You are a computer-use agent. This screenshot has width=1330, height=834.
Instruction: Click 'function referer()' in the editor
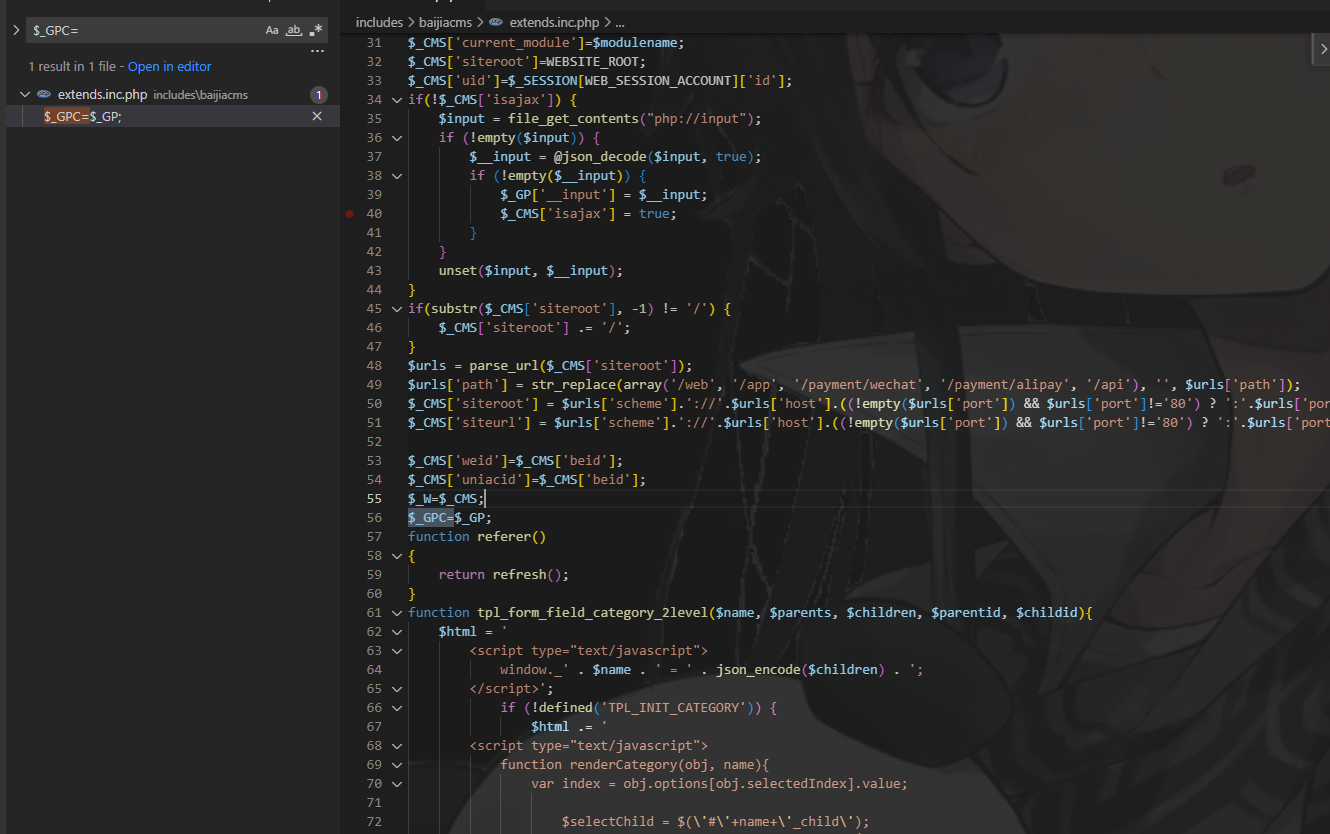click(477, 537)
